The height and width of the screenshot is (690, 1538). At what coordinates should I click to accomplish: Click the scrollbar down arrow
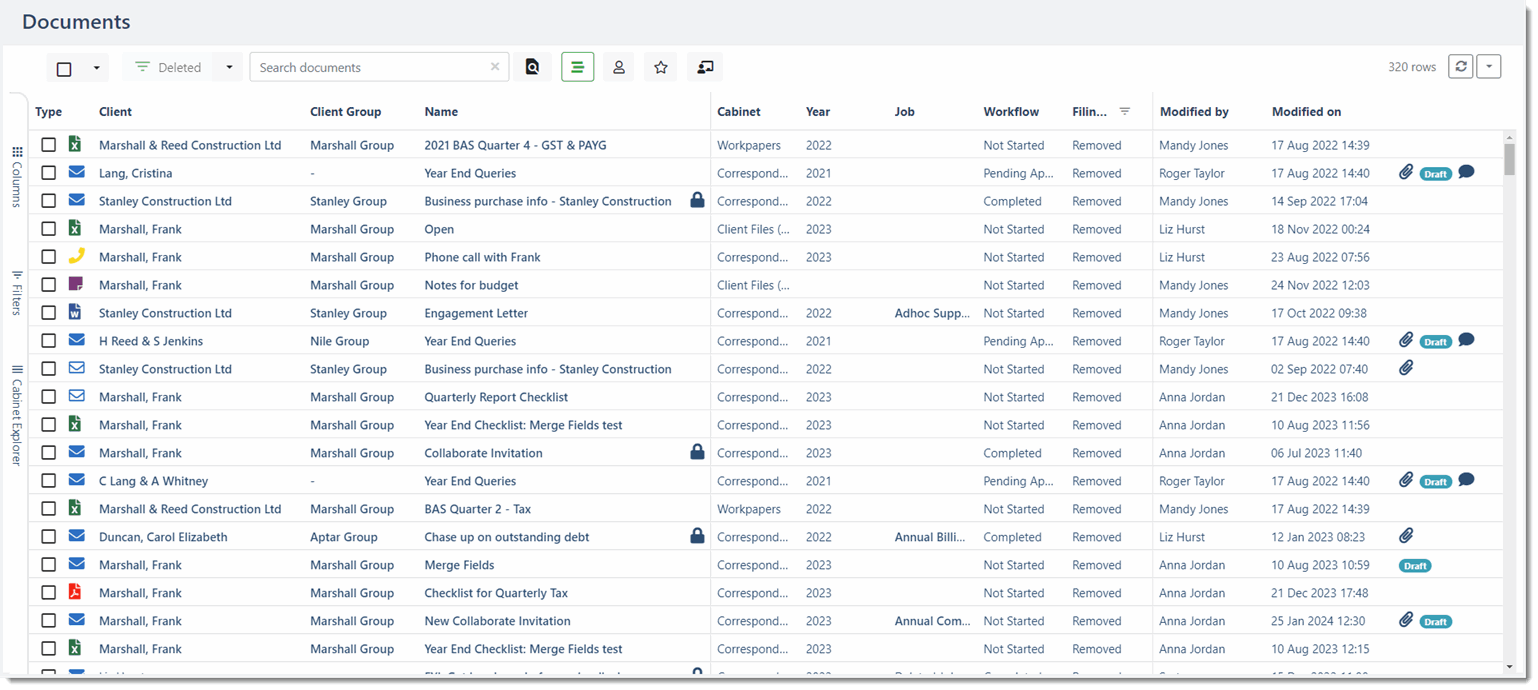point(1509,666)
